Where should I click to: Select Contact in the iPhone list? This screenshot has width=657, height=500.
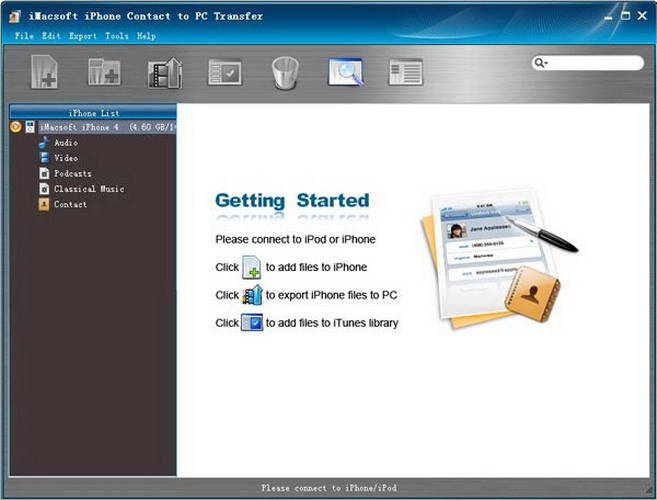coord(70,205)
